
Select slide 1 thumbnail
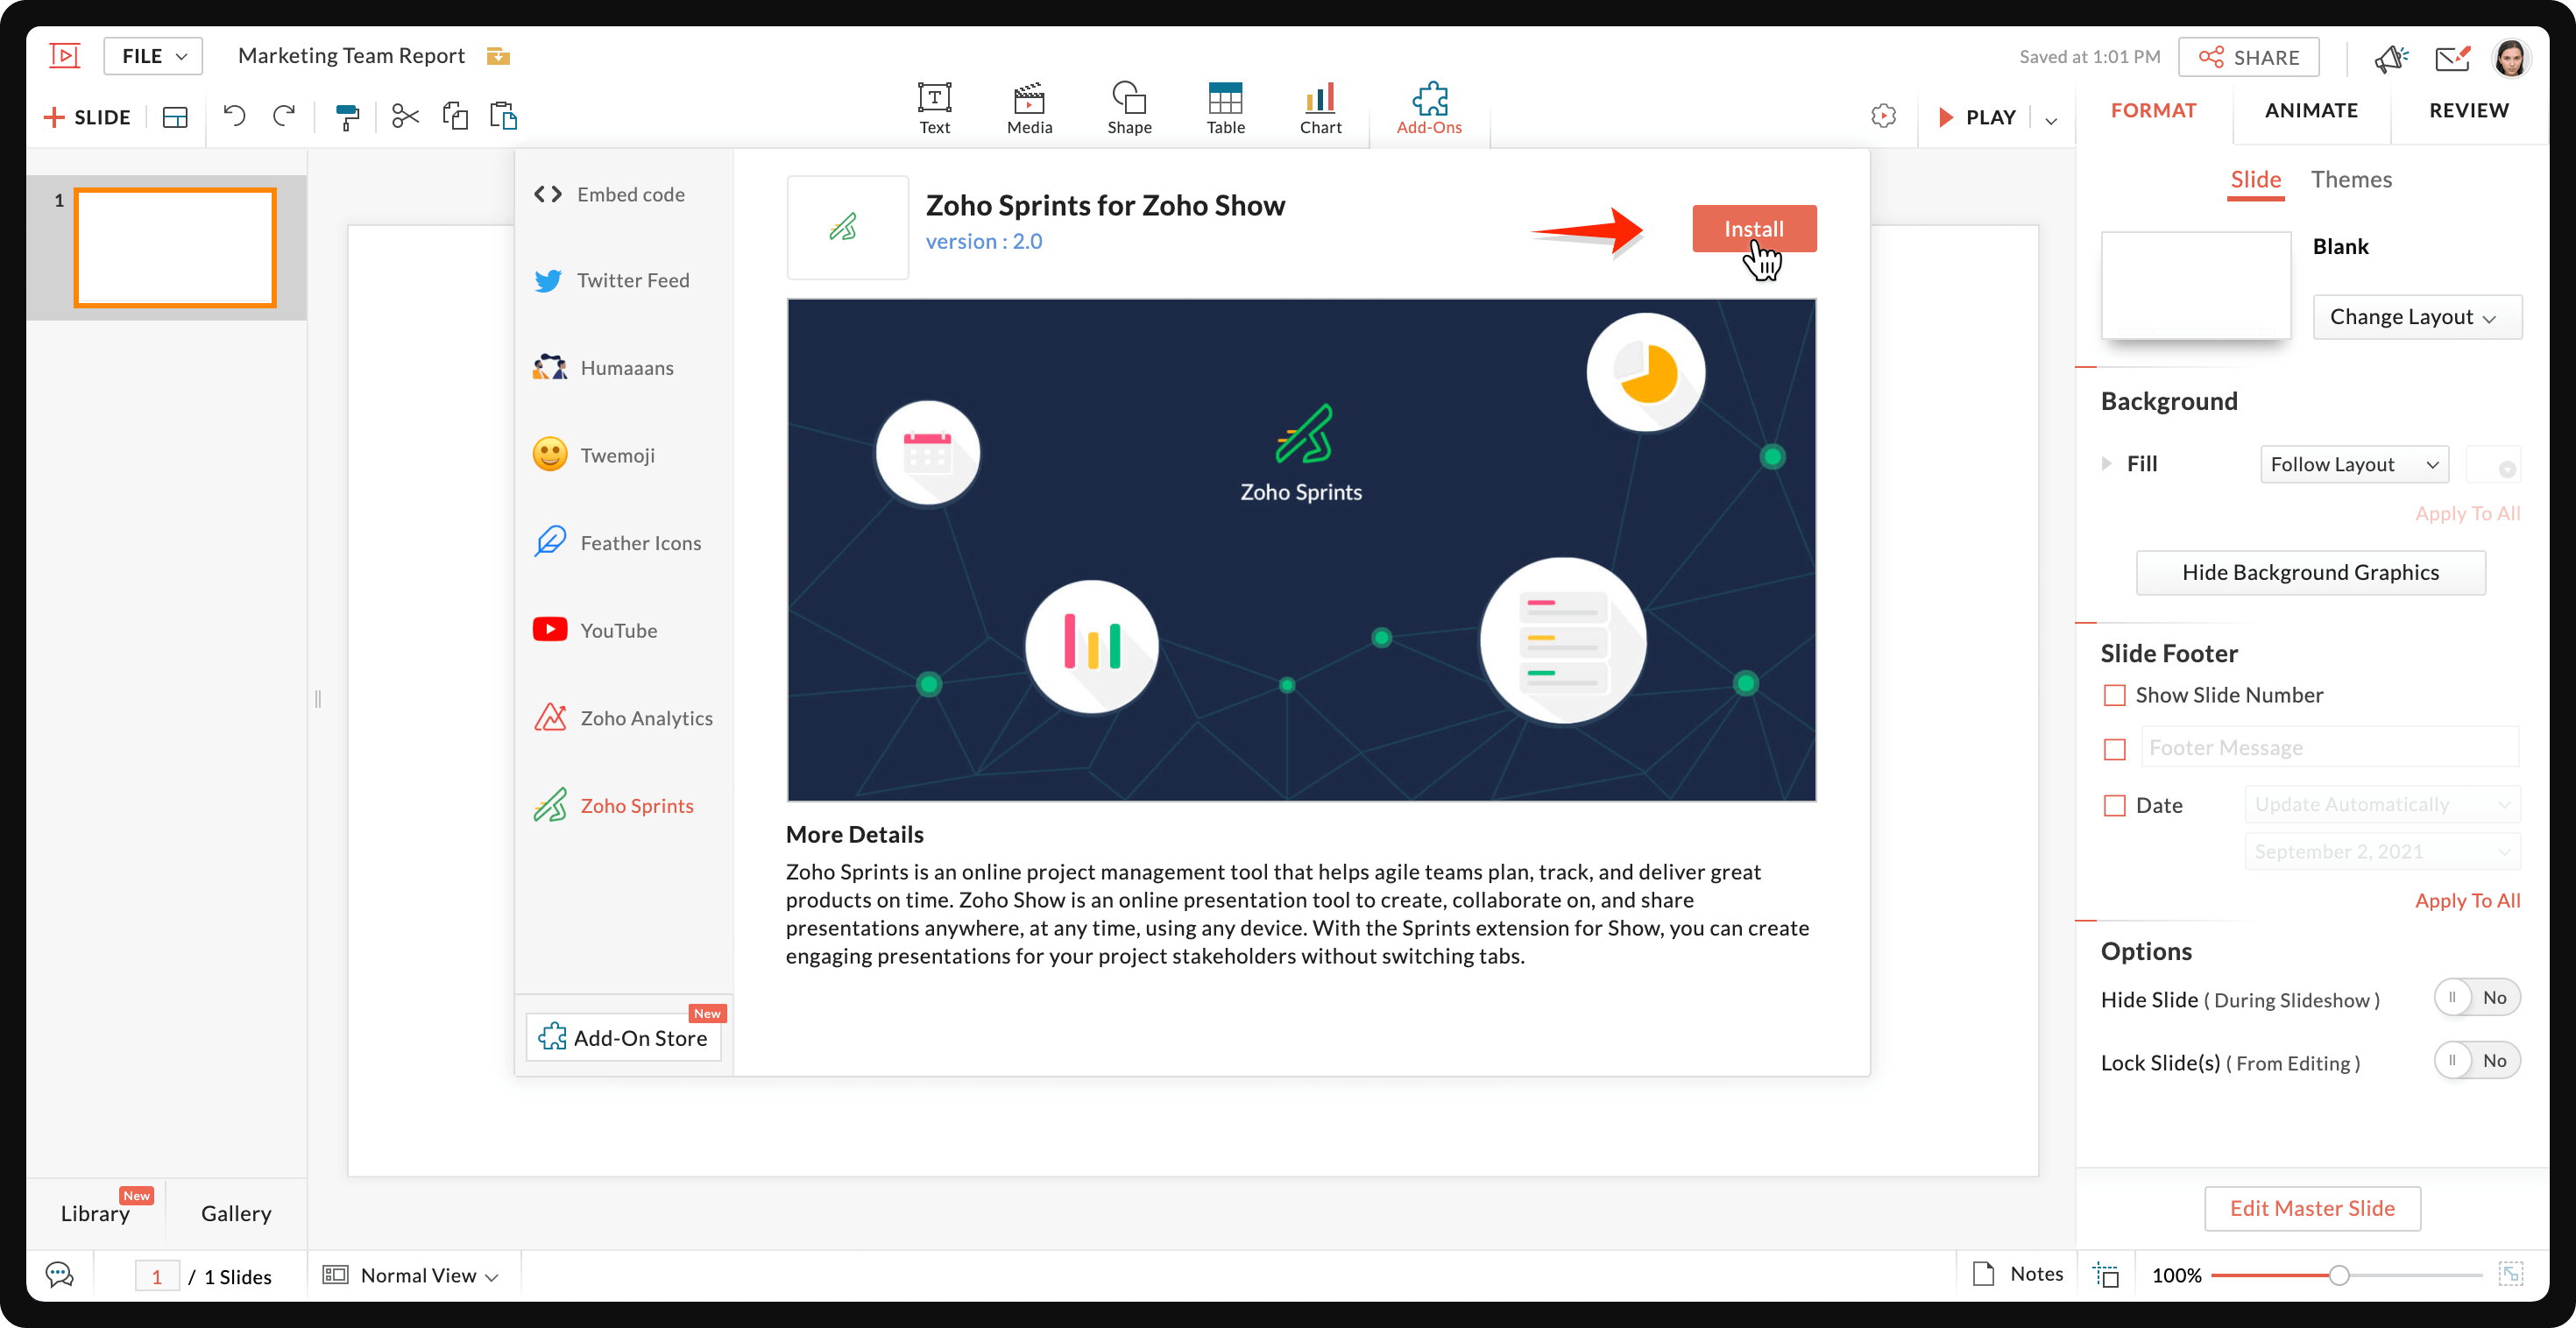[x=175, y=247]
